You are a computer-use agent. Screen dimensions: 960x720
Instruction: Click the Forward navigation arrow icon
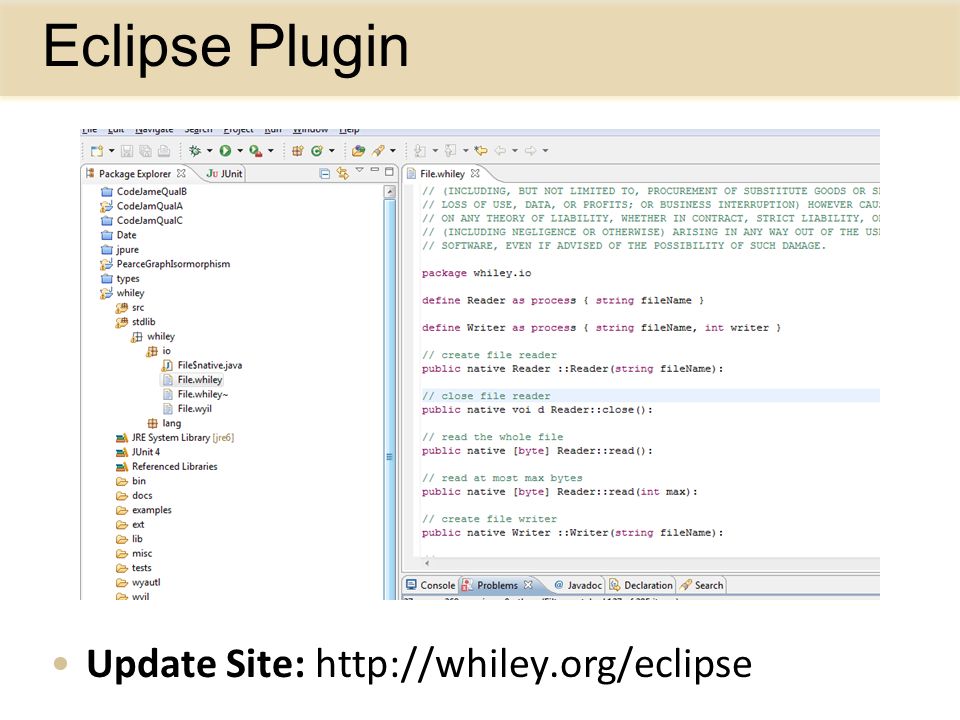[x=530, y=151]
